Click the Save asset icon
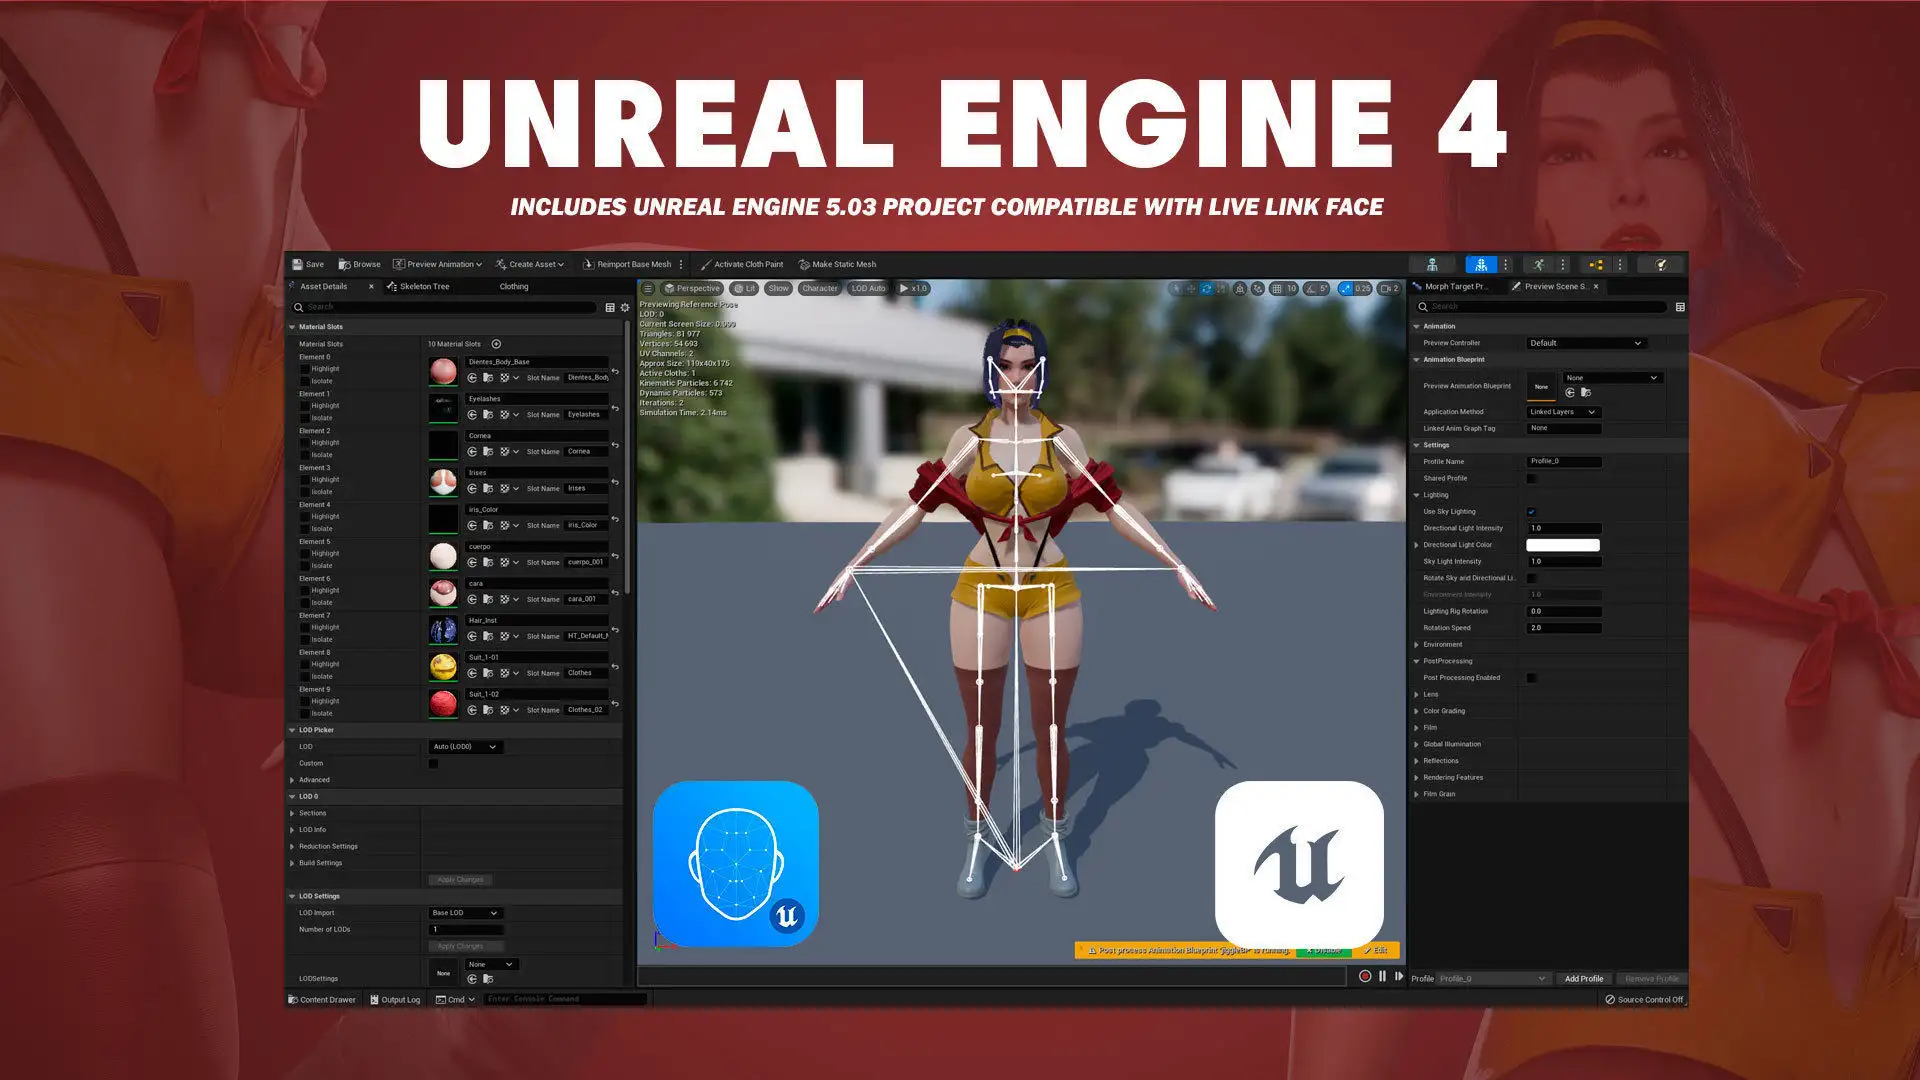 pos(298,265)
